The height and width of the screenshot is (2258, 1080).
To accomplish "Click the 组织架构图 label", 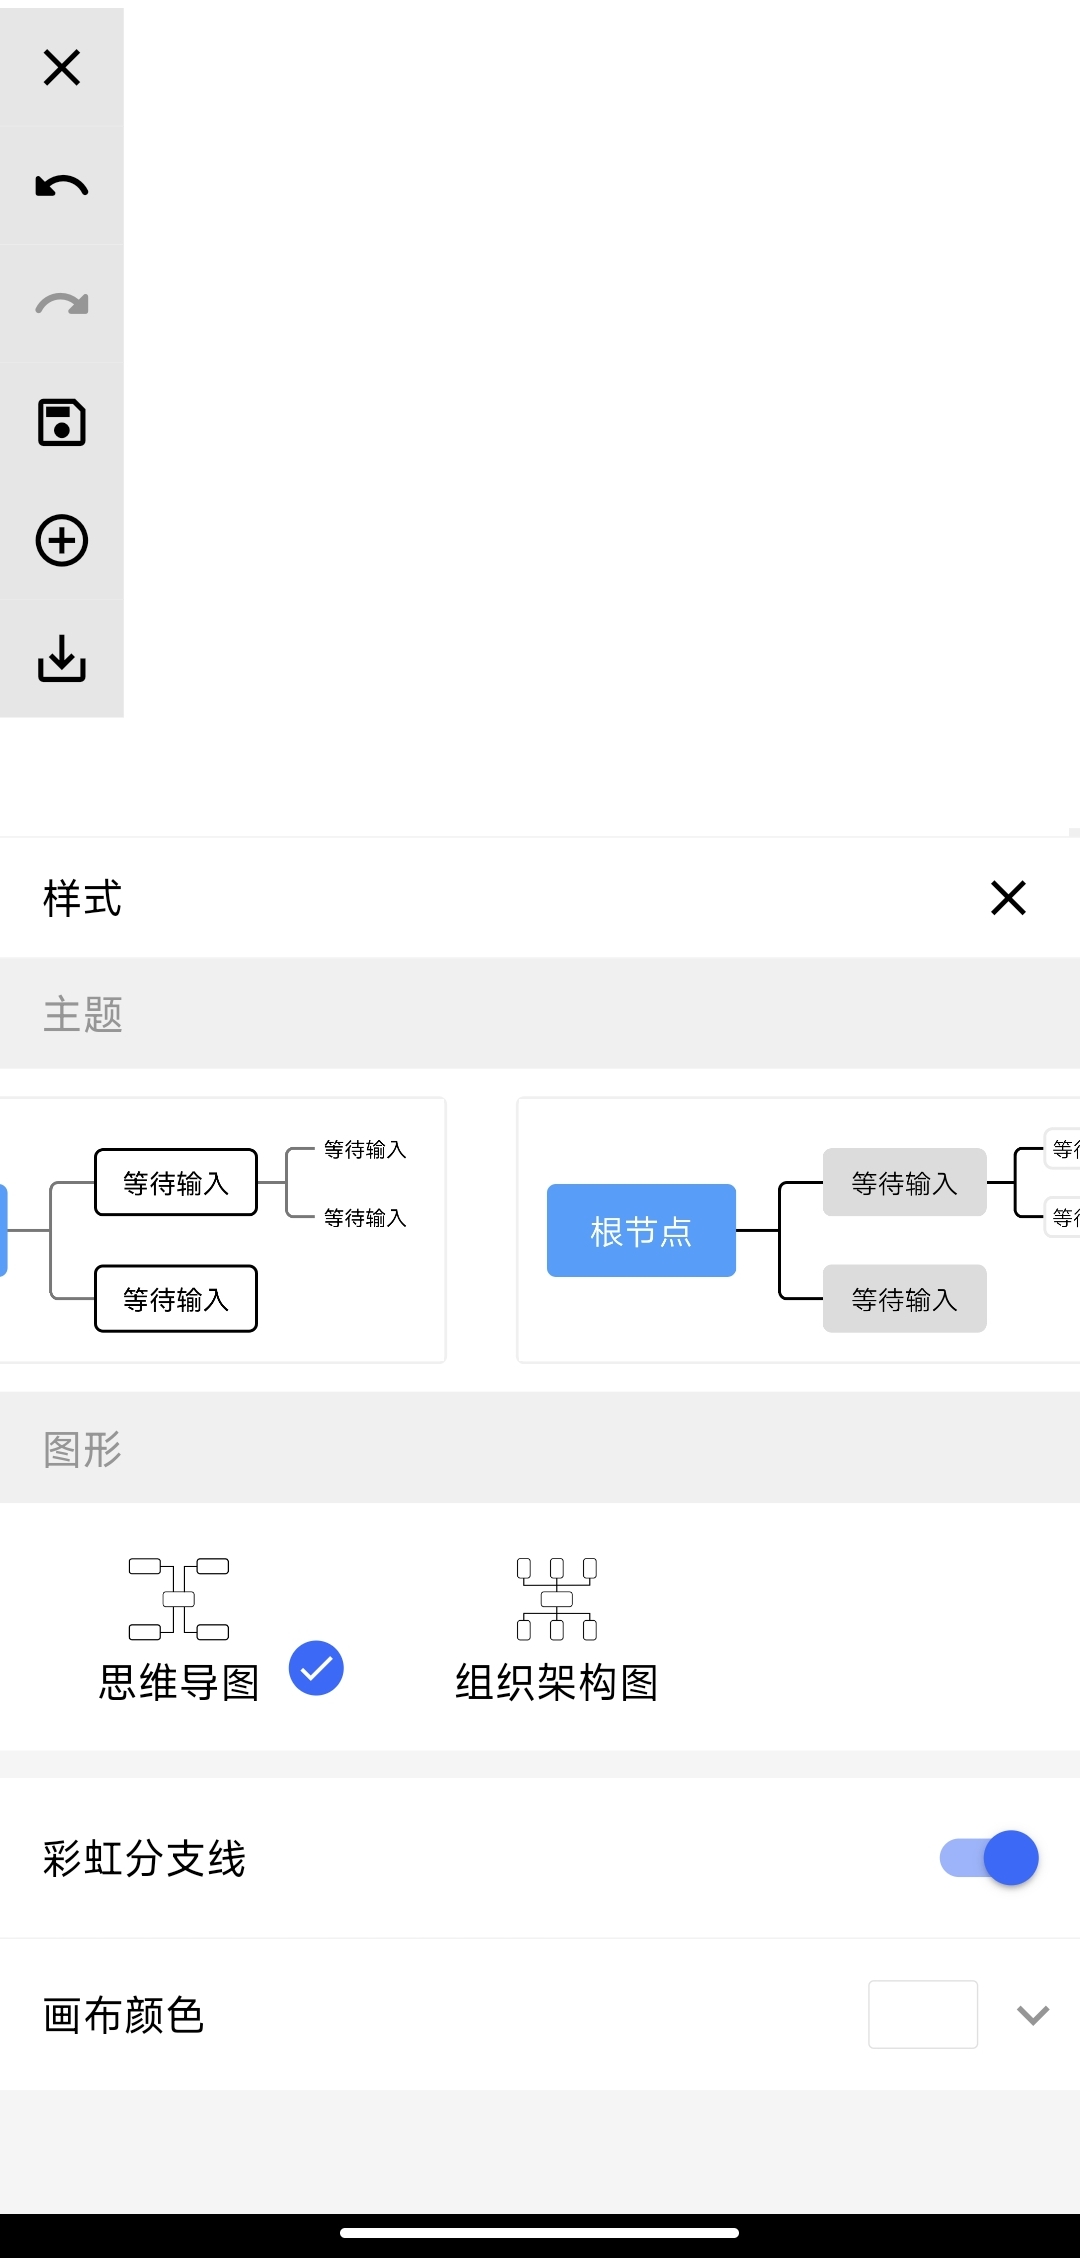I will [x=557, y=1682].
